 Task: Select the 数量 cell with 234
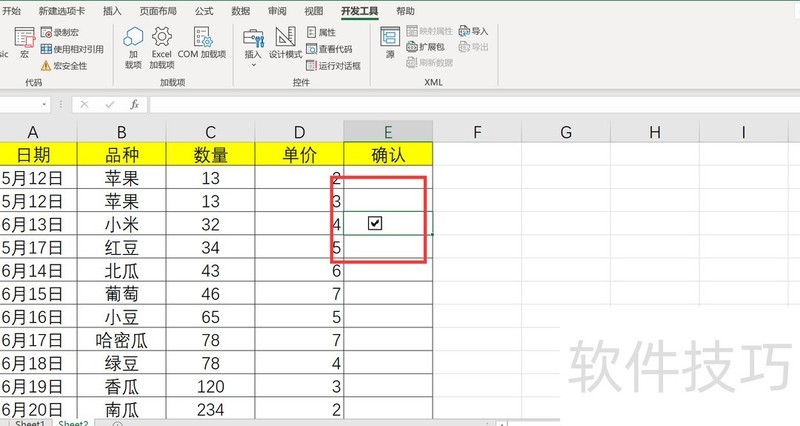point(210,408)
